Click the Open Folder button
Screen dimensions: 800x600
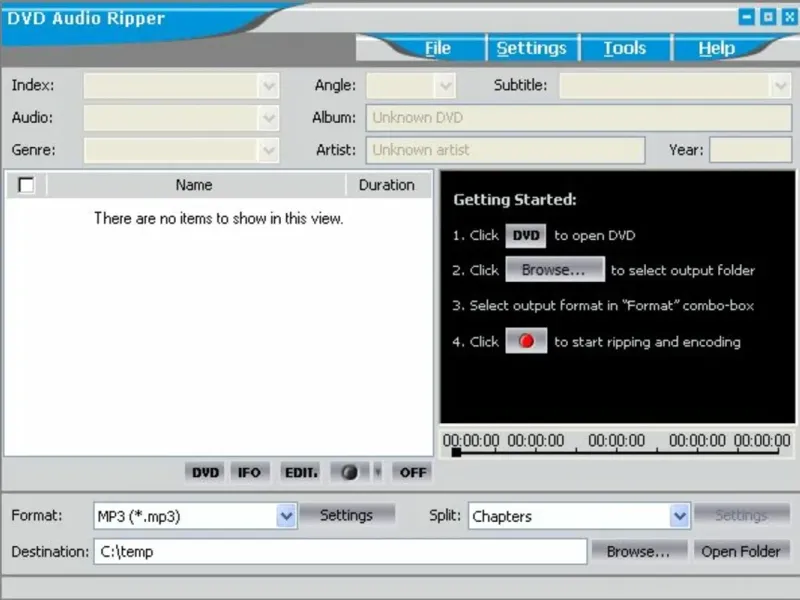(741, 552)
